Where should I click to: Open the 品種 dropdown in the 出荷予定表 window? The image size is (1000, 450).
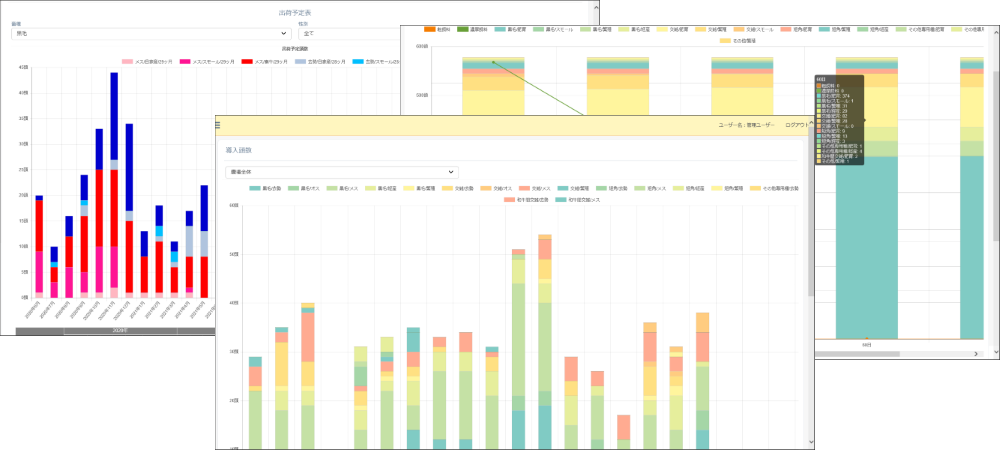pyautogui.click(x=151, y=33)
